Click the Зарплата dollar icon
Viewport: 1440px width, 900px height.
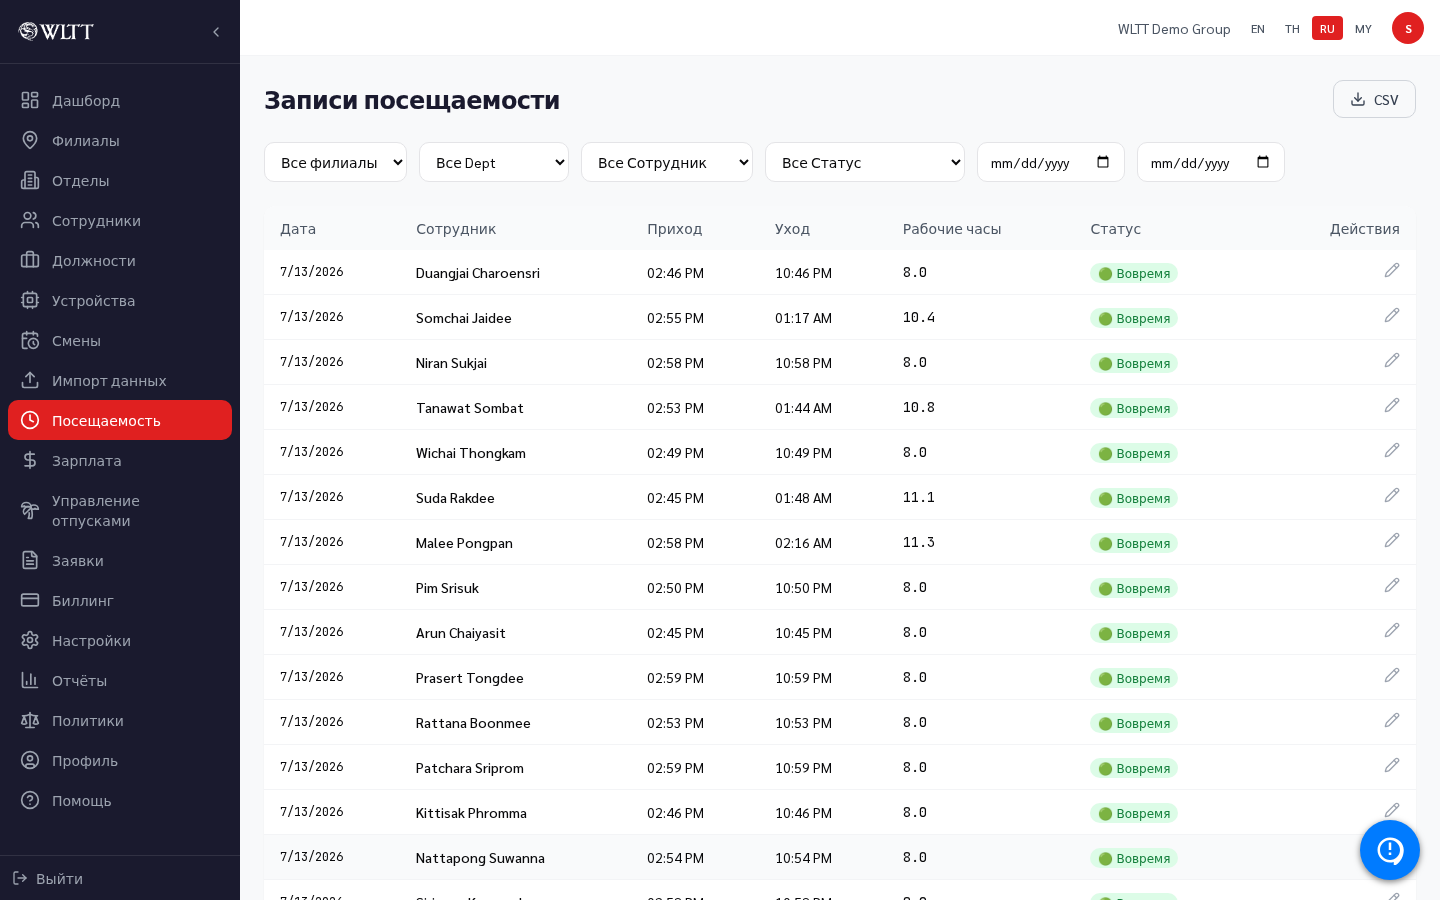(x=30, y=460)
